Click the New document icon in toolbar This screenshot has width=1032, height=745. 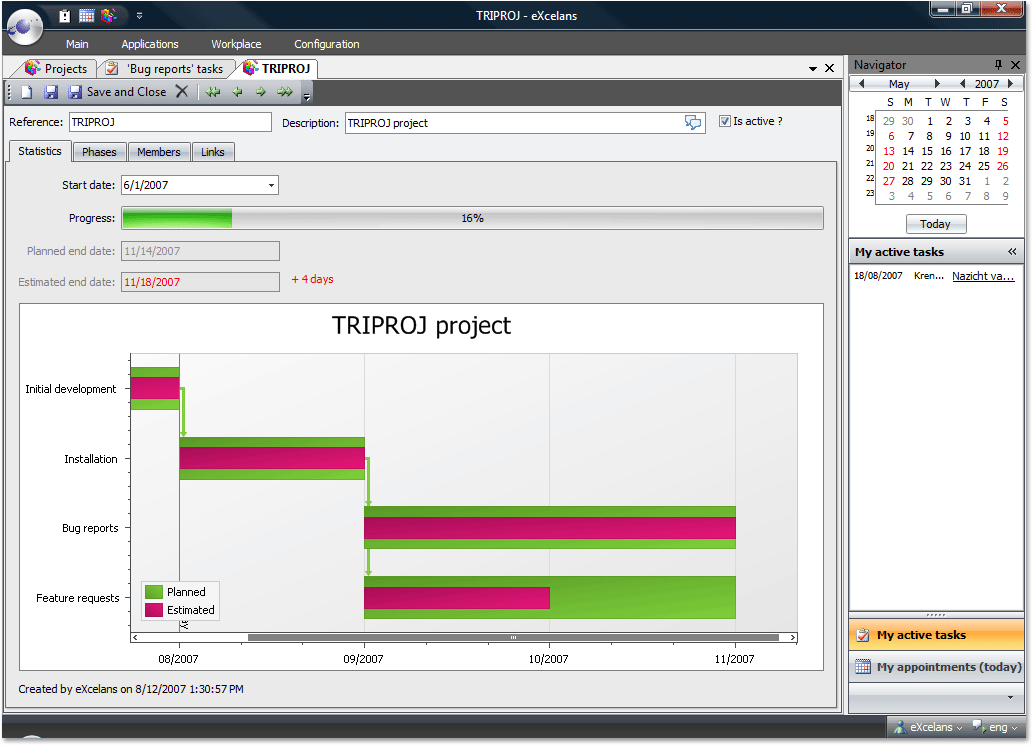(x=27, y=92)
